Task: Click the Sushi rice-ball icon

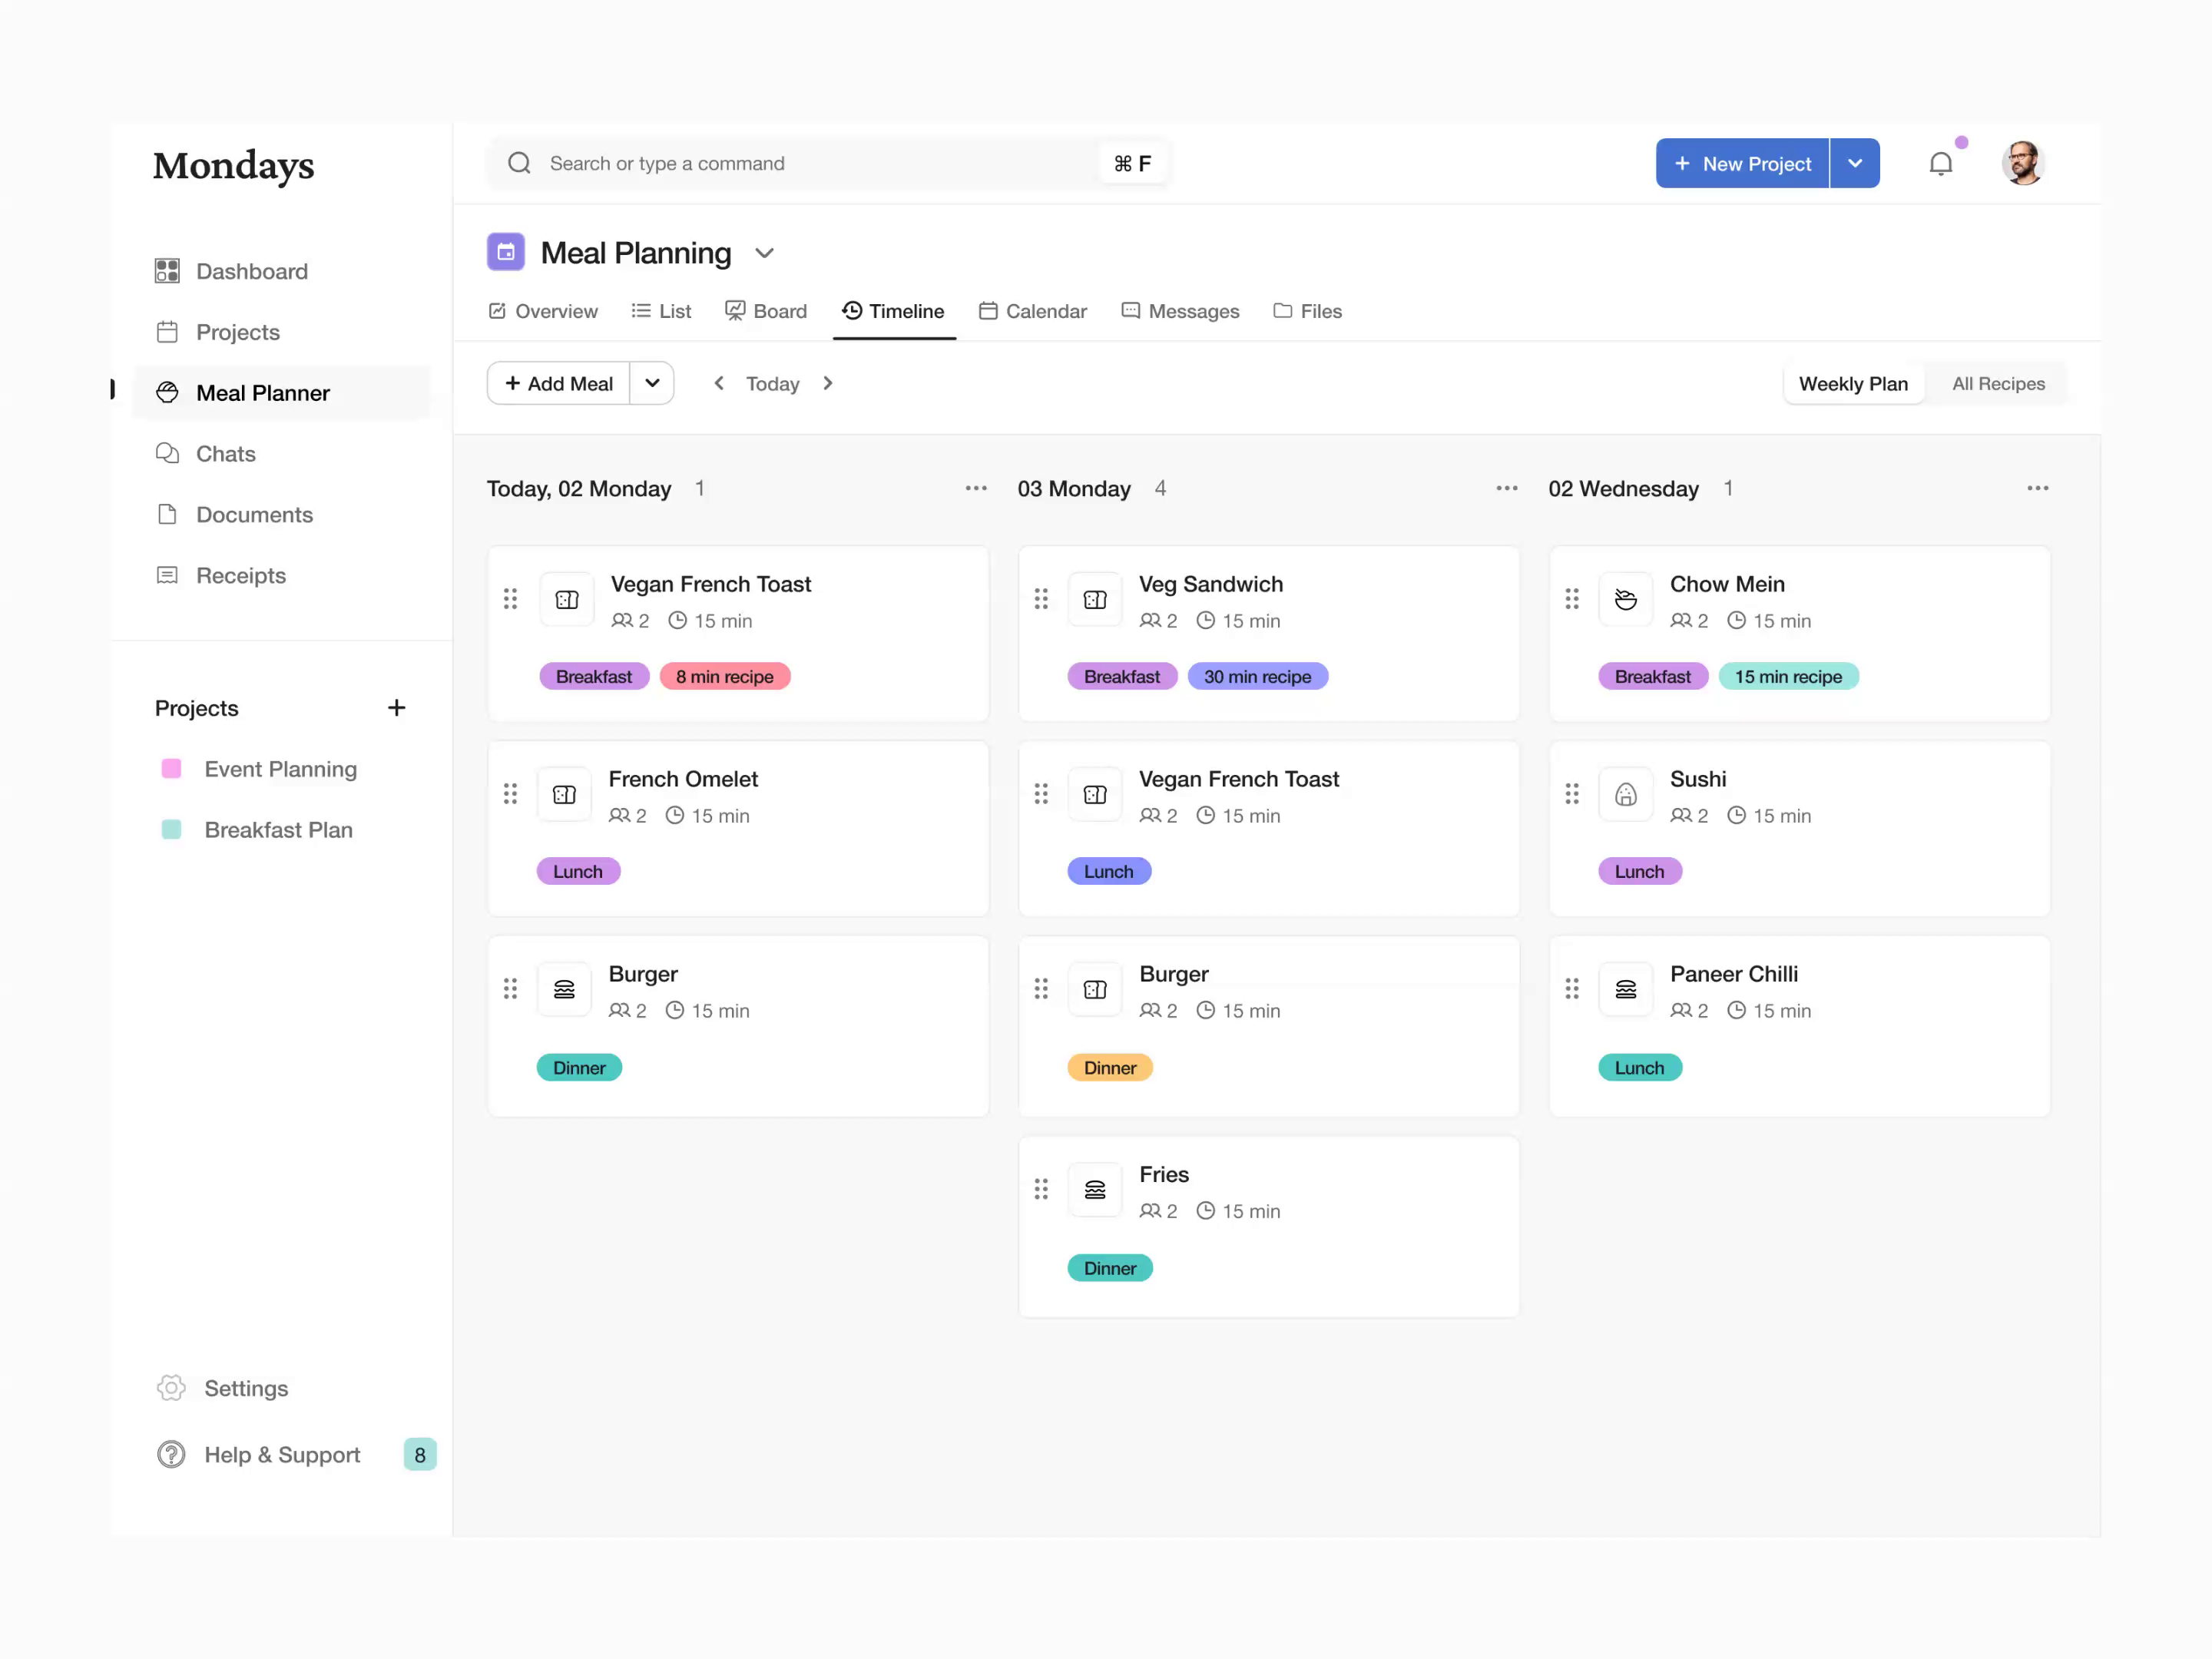Action: coord(1625,793)
